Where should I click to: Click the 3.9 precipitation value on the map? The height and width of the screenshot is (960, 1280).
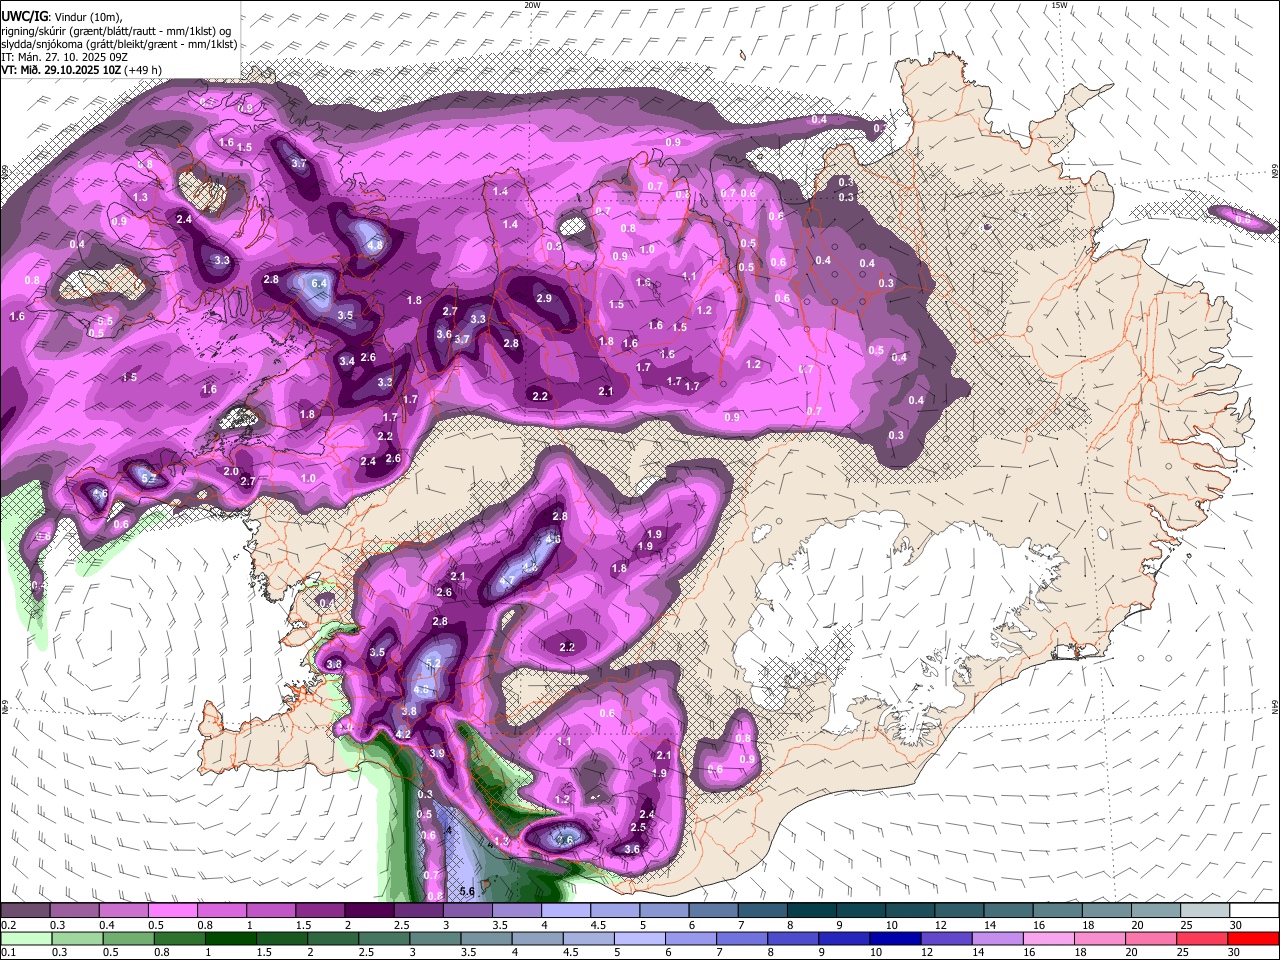pyautogui.click(x=437, y=753)
